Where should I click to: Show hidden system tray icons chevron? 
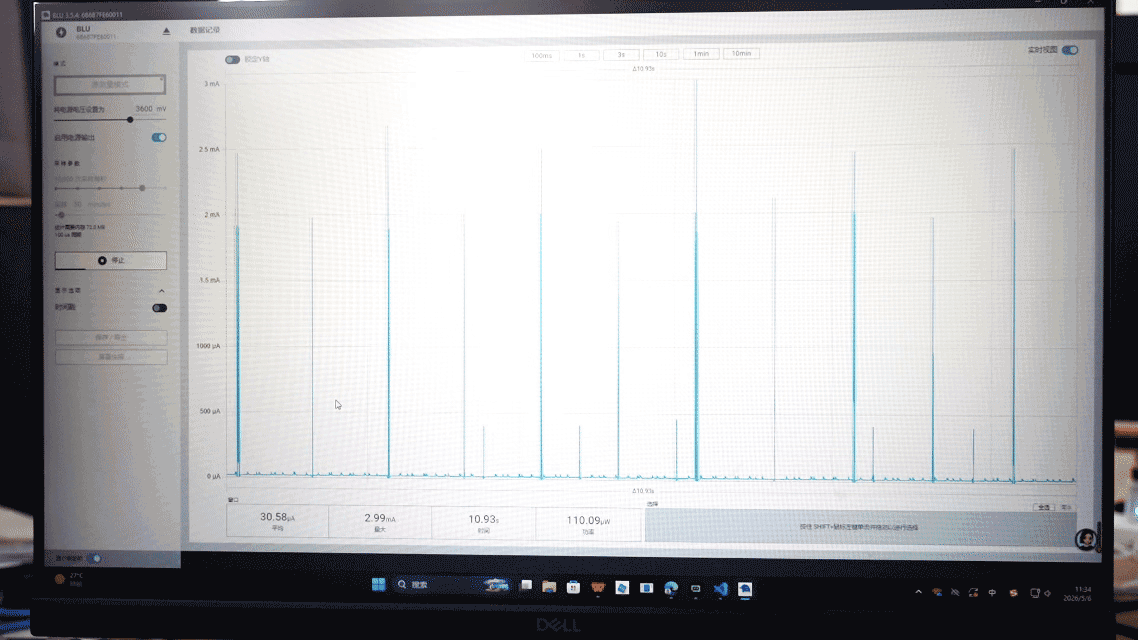tap(919, 592)
